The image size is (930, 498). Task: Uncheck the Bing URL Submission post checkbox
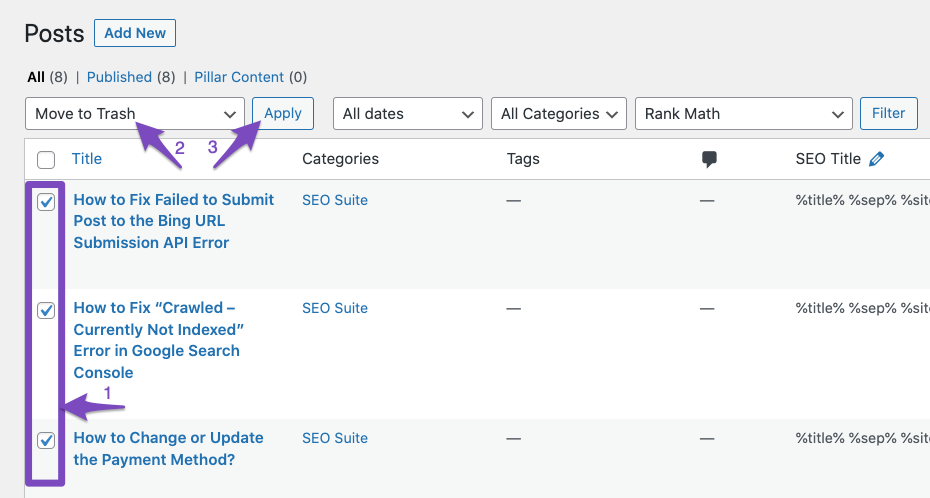(46, 202)
